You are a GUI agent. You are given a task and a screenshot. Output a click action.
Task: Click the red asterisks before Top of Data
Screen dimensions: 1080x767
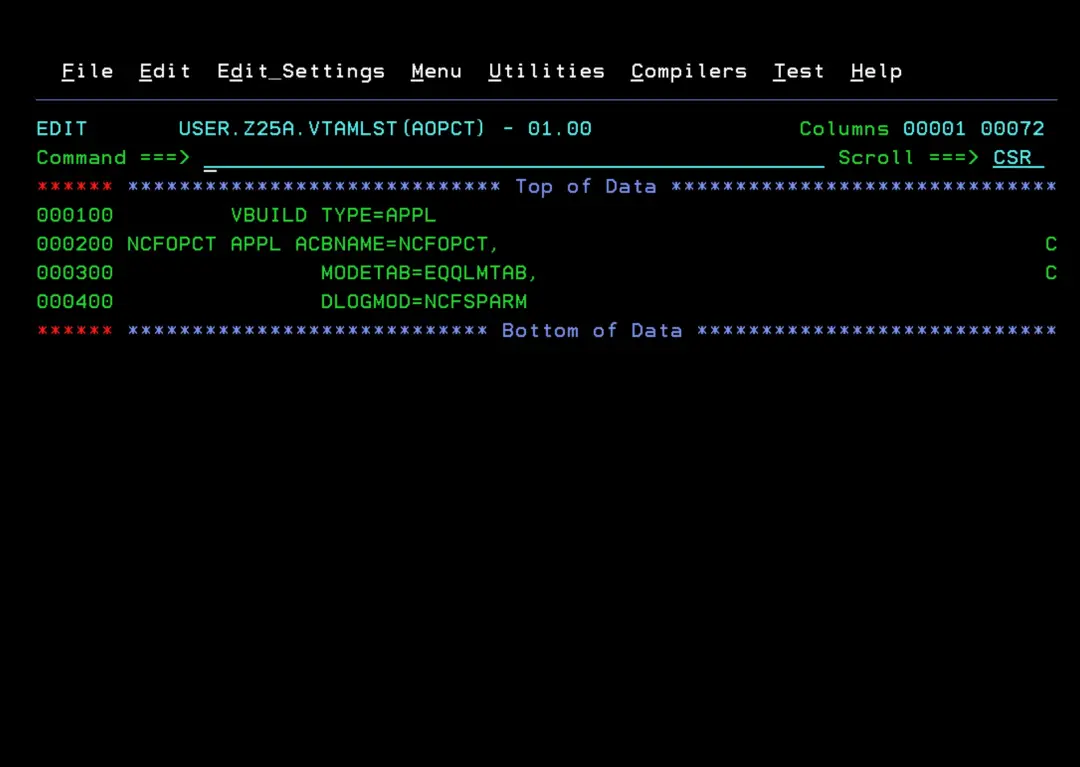[x=74, y=187]
